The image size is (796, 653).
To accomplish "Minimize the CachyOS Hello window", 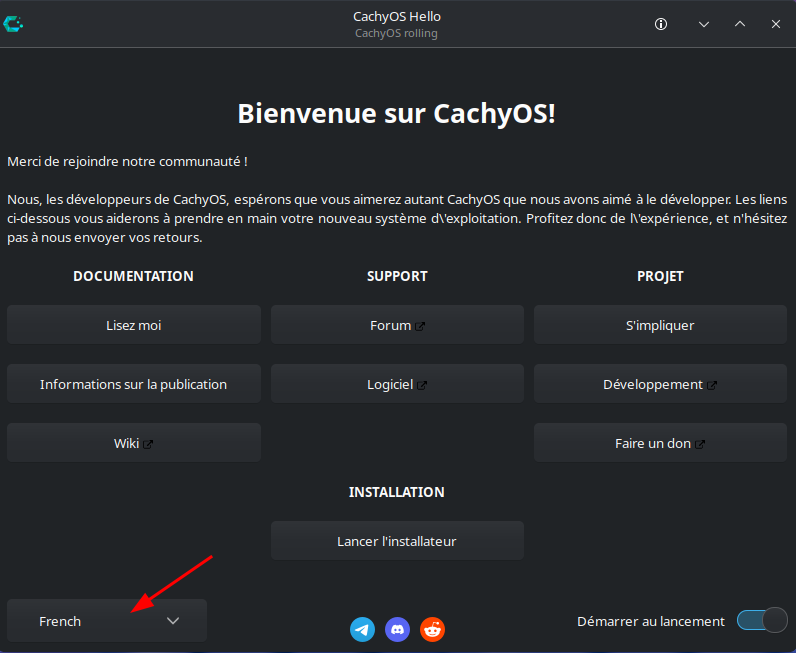I will click(x=703, y=24).
